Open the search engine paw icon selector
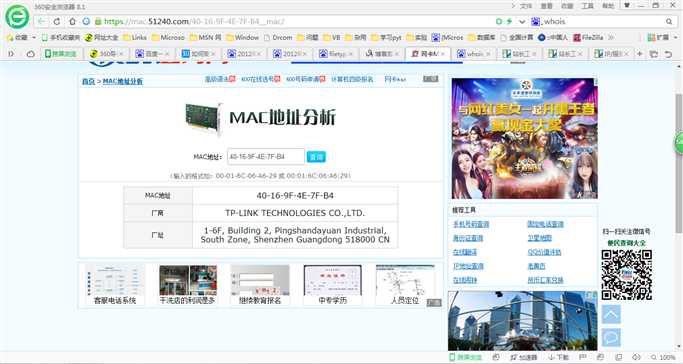 pyautogui.click(x=535, y=21)
